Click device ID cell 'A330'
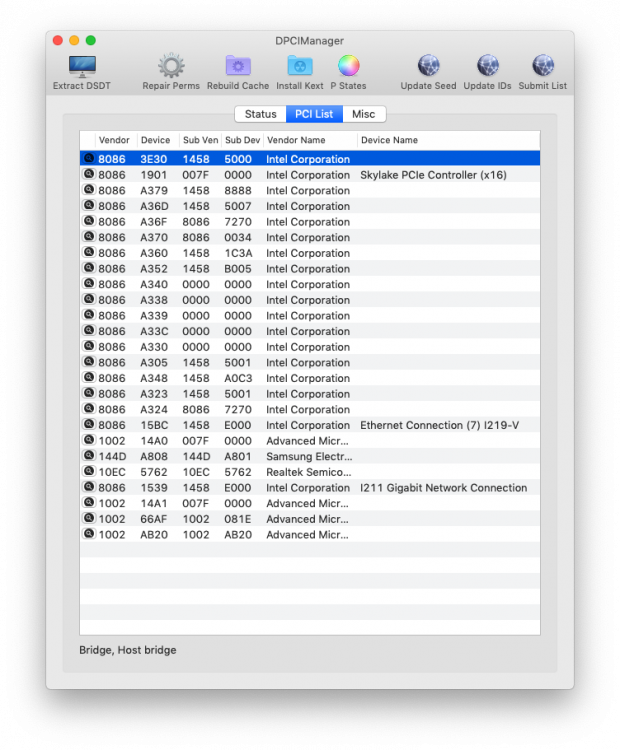 tap(154, 347)
